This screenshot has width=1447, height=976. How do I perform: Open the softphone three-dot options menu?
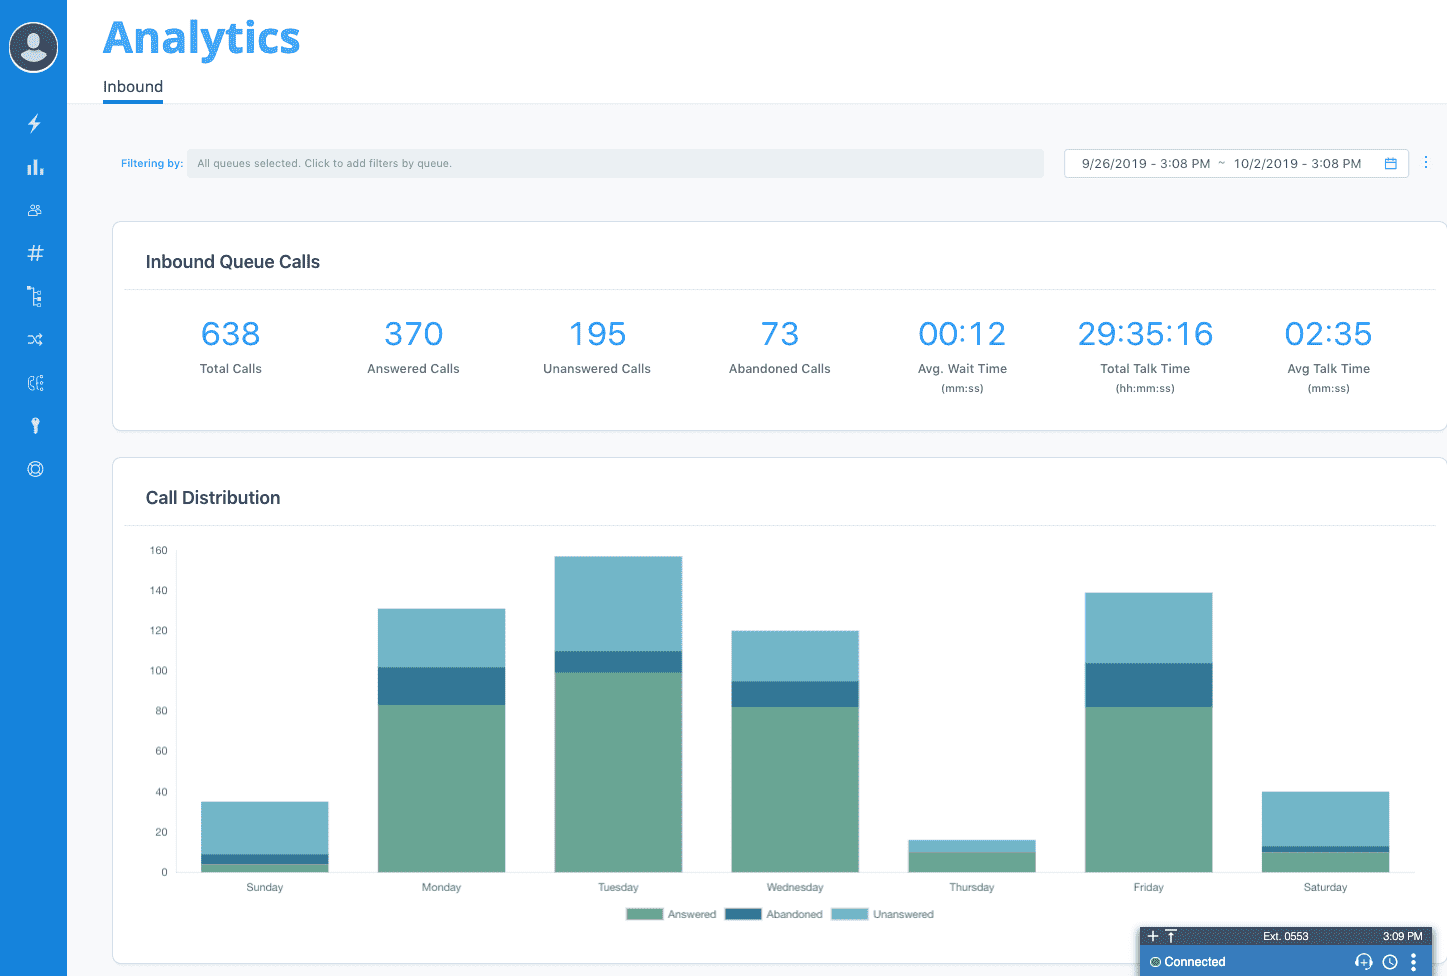tap(1413, 962)
